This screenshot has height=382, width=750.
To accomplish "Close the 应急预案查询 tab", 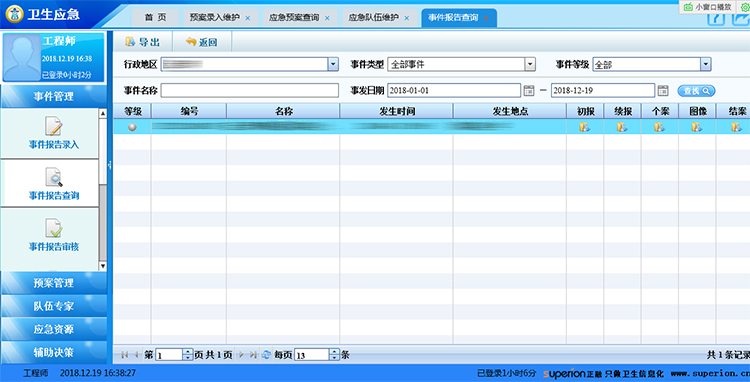I will click(x=327, y=18).
